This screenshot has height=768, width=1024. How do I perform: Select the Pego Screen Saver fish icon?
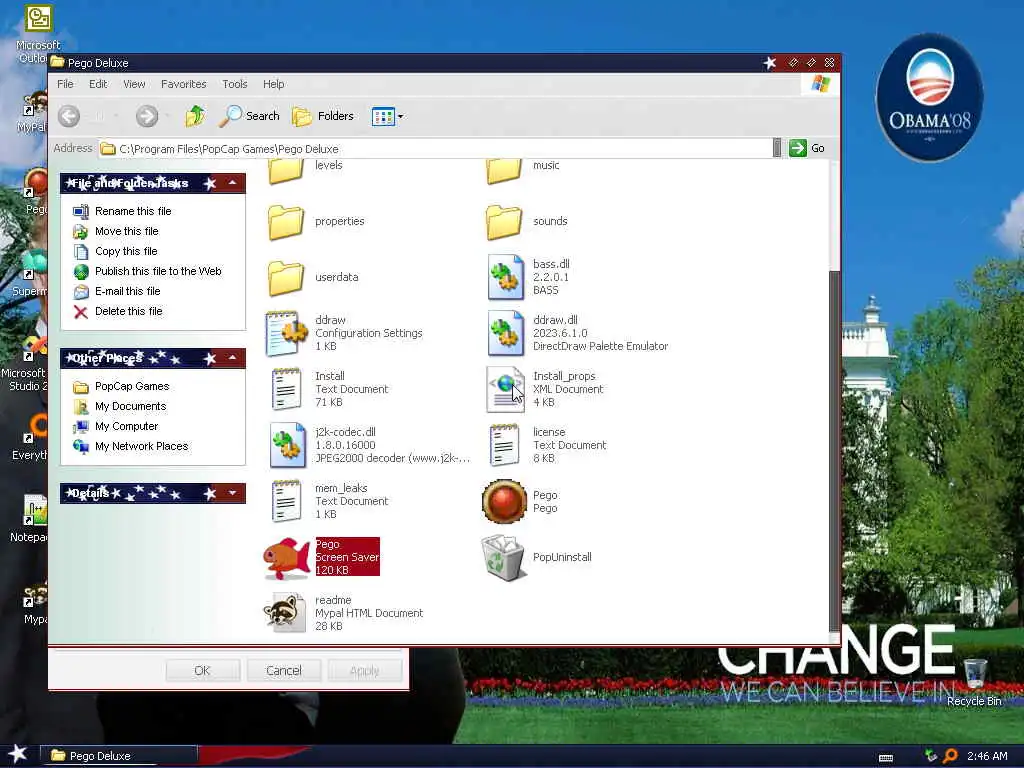286,558
